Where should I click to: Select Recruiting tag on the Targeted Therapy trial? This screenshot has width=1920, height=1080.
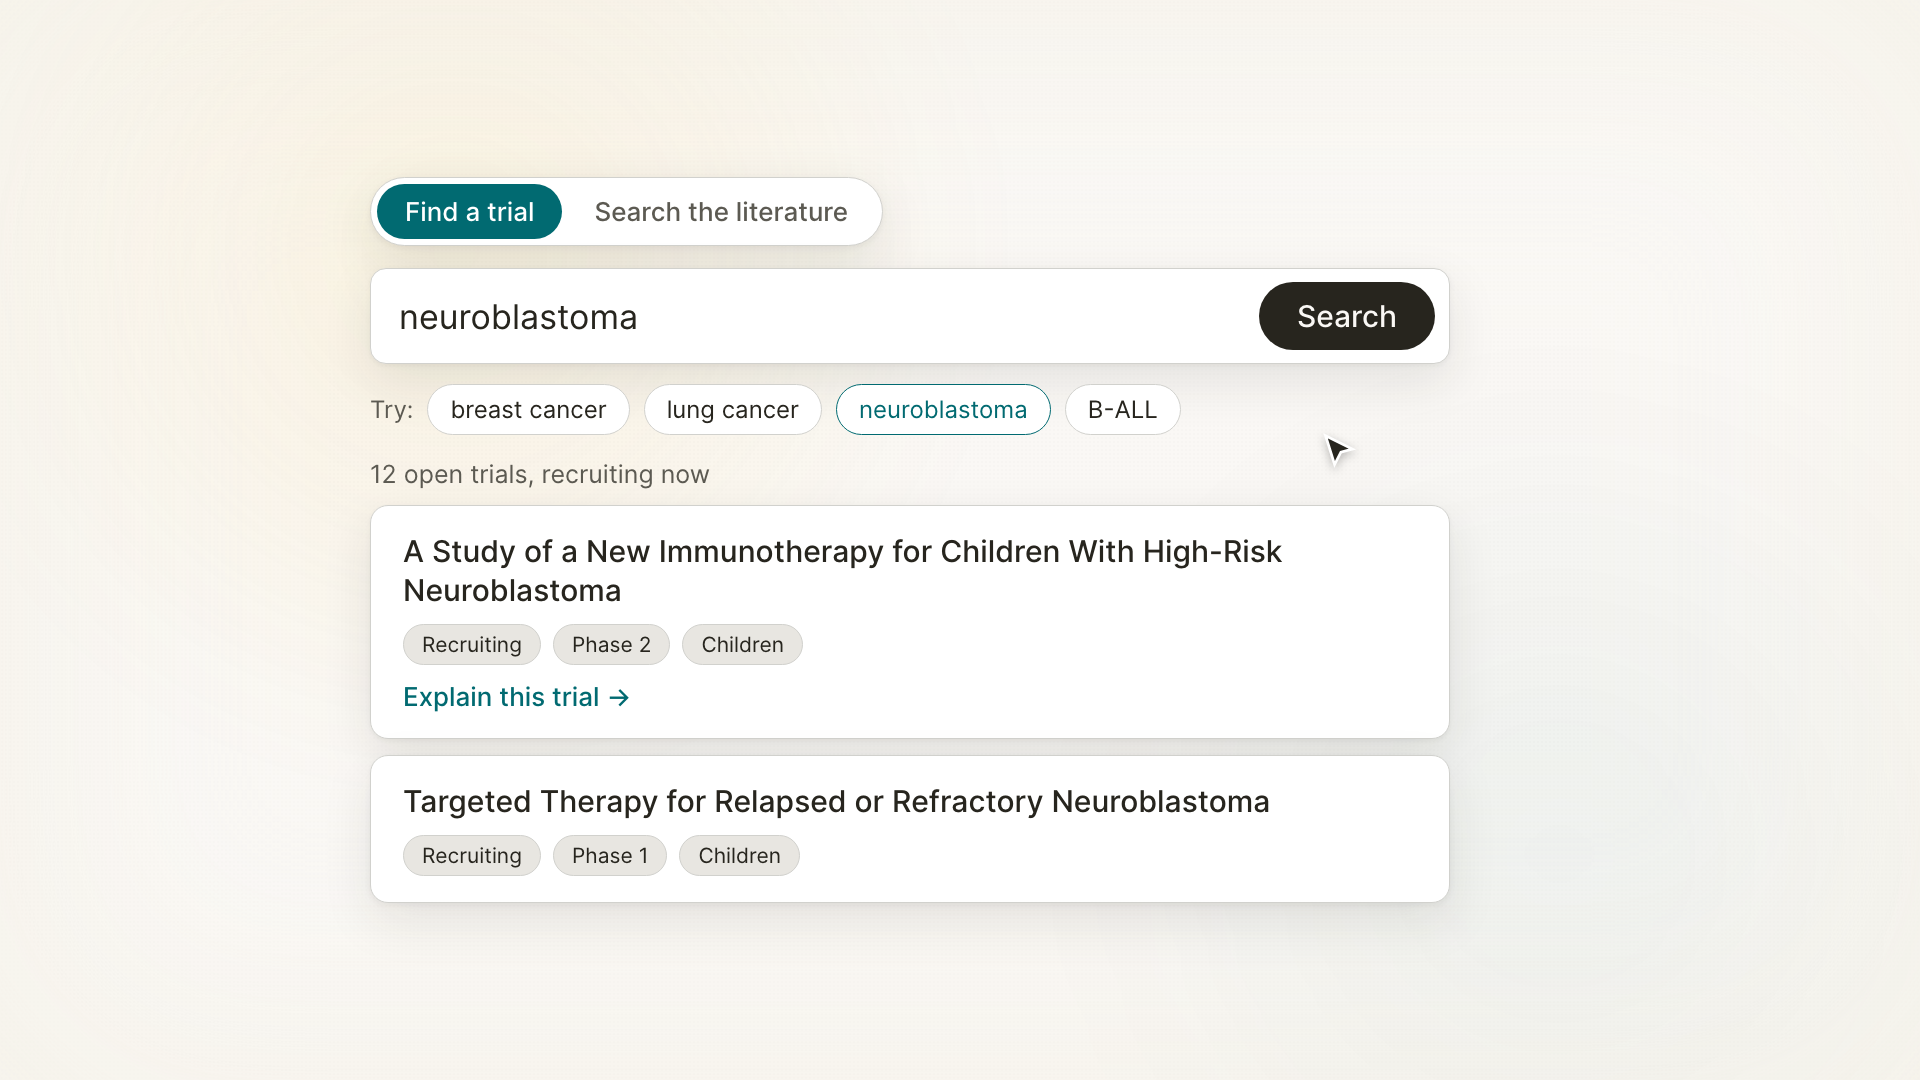point(472,856)
